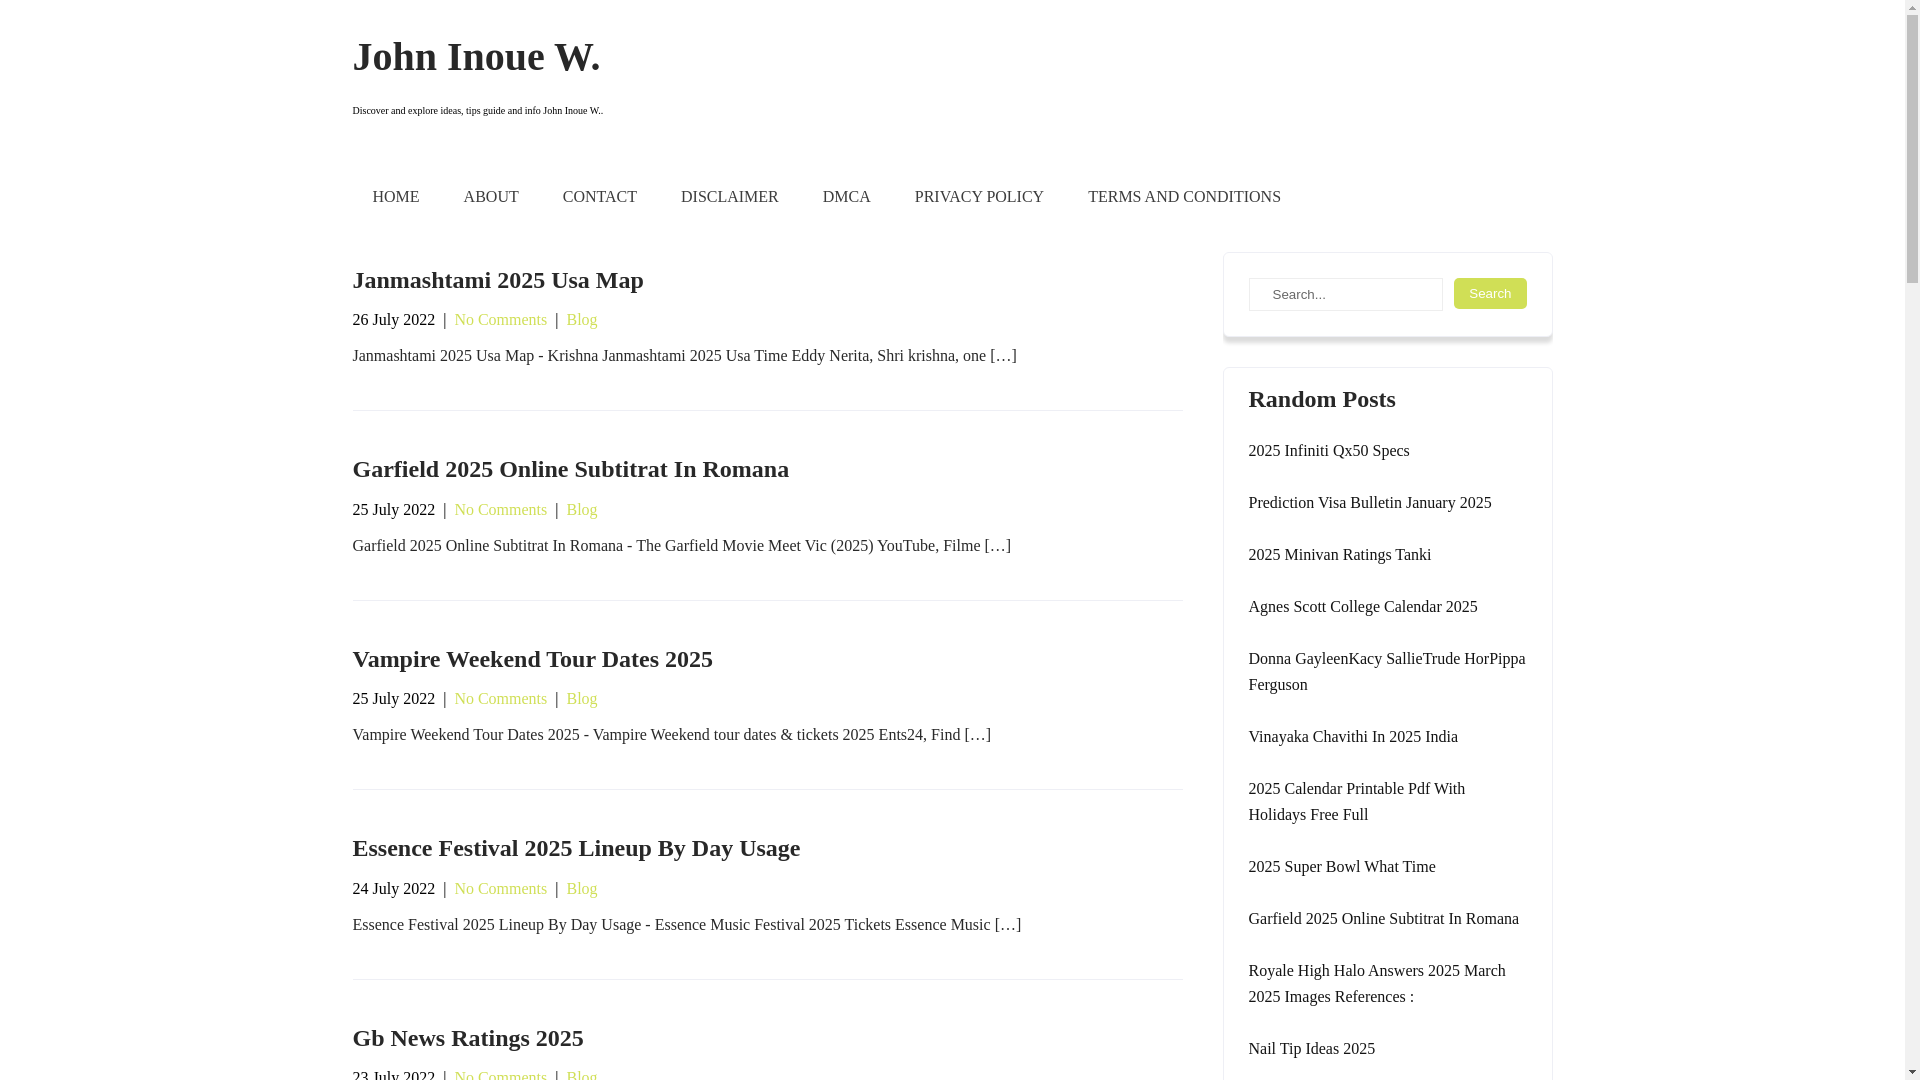Open Royale High Halo Answers 2025 post
Viewport: 1920px width, 1080px height.
pyautogui.click(x=1376, y=984)
